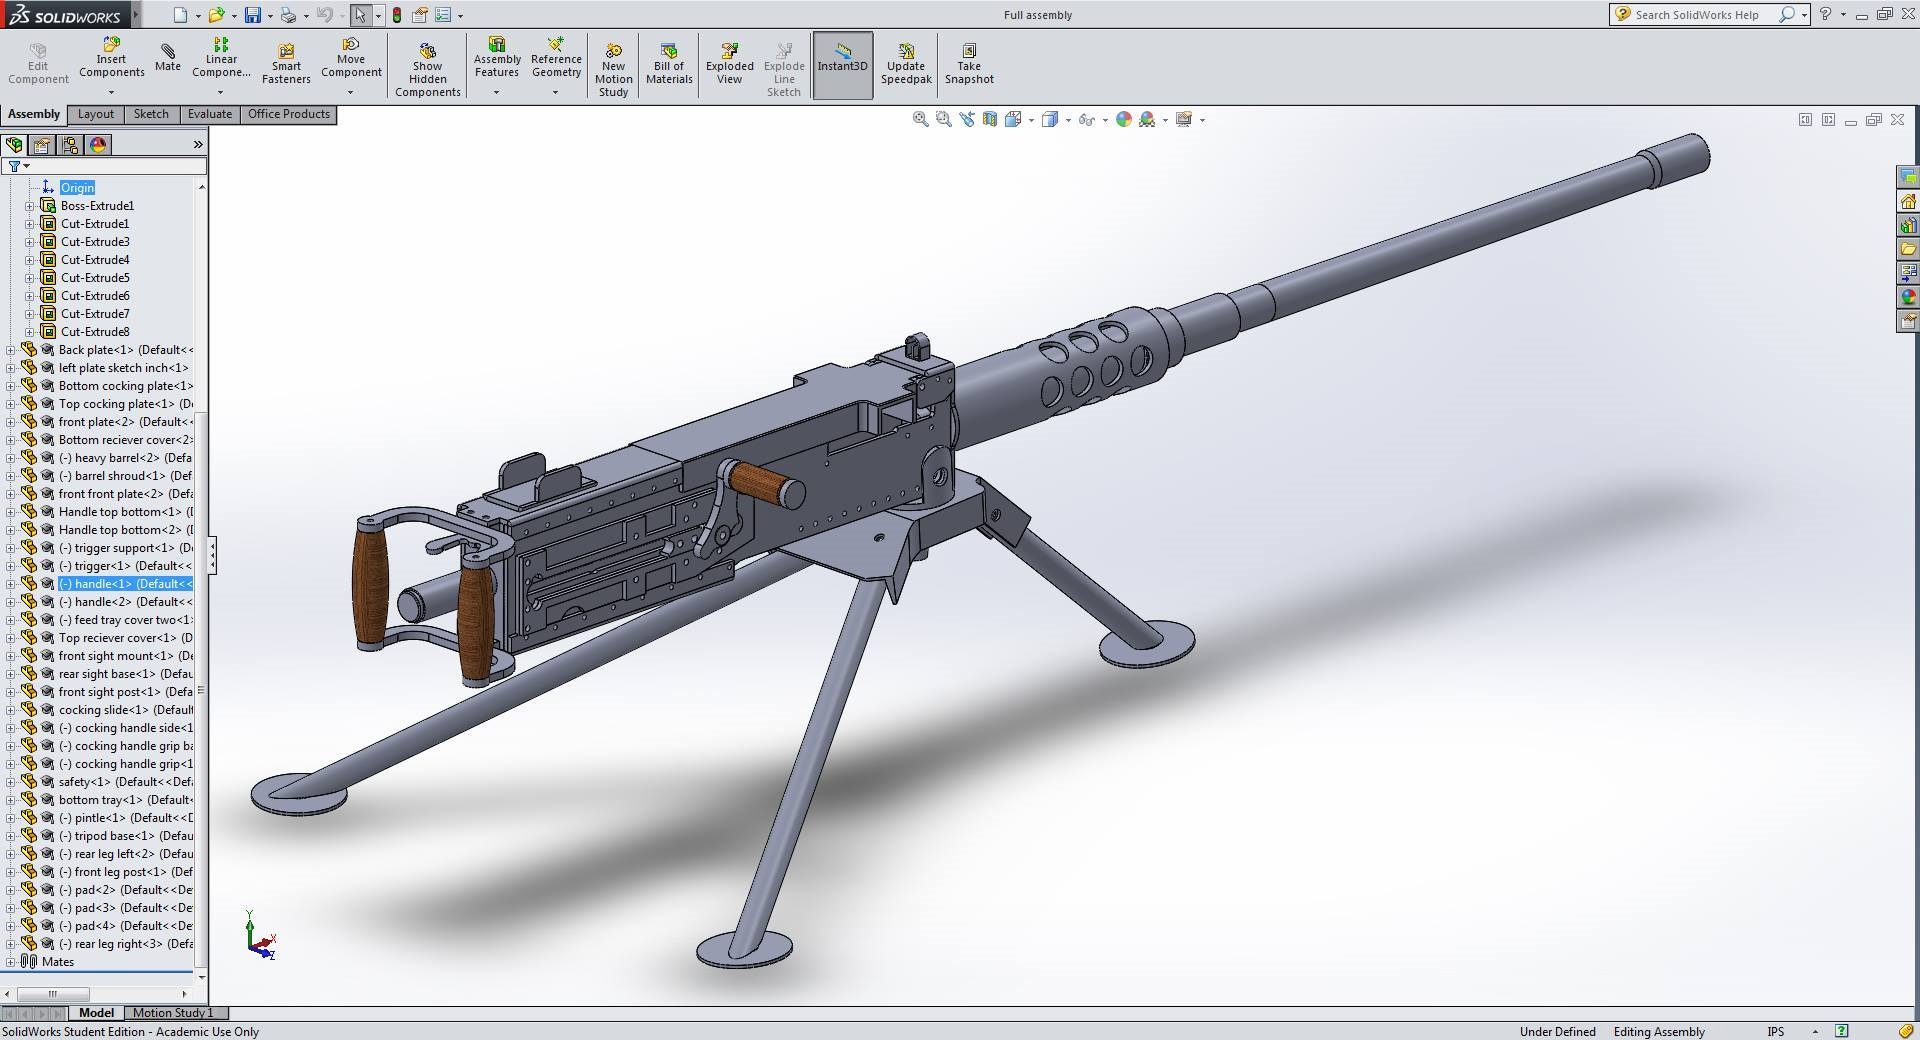Open an existing file
This screenshot has width=1920, height=1040.
(216, 15)
